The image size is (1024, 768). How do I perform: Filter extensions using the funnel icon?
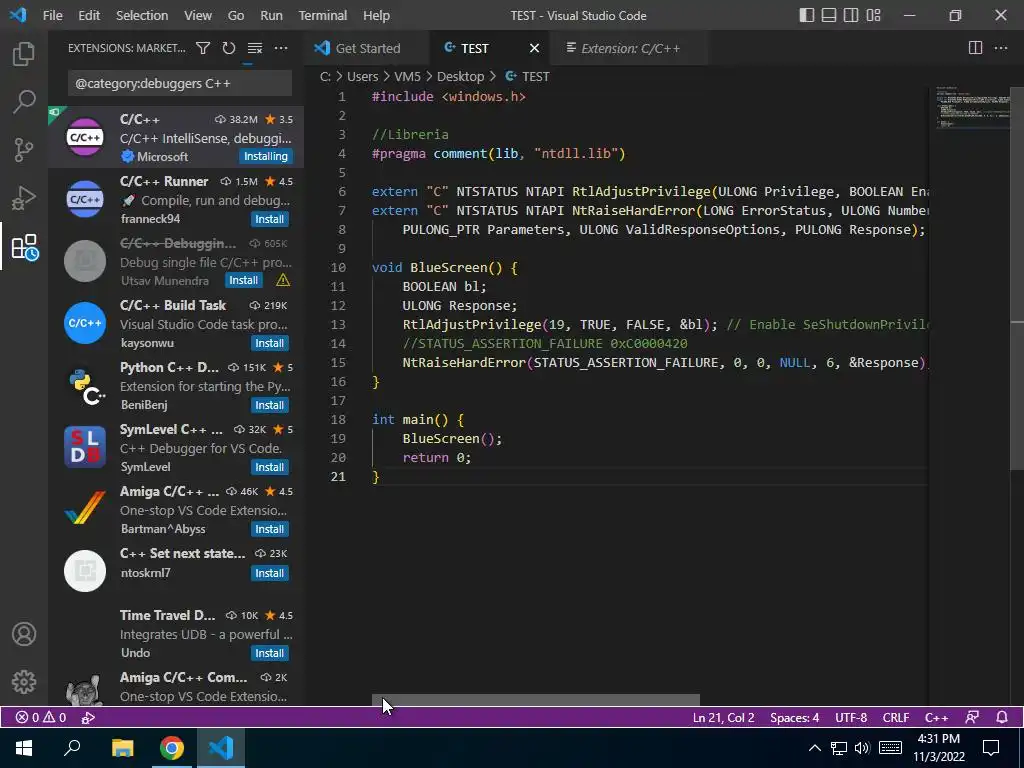pos(203,48)
